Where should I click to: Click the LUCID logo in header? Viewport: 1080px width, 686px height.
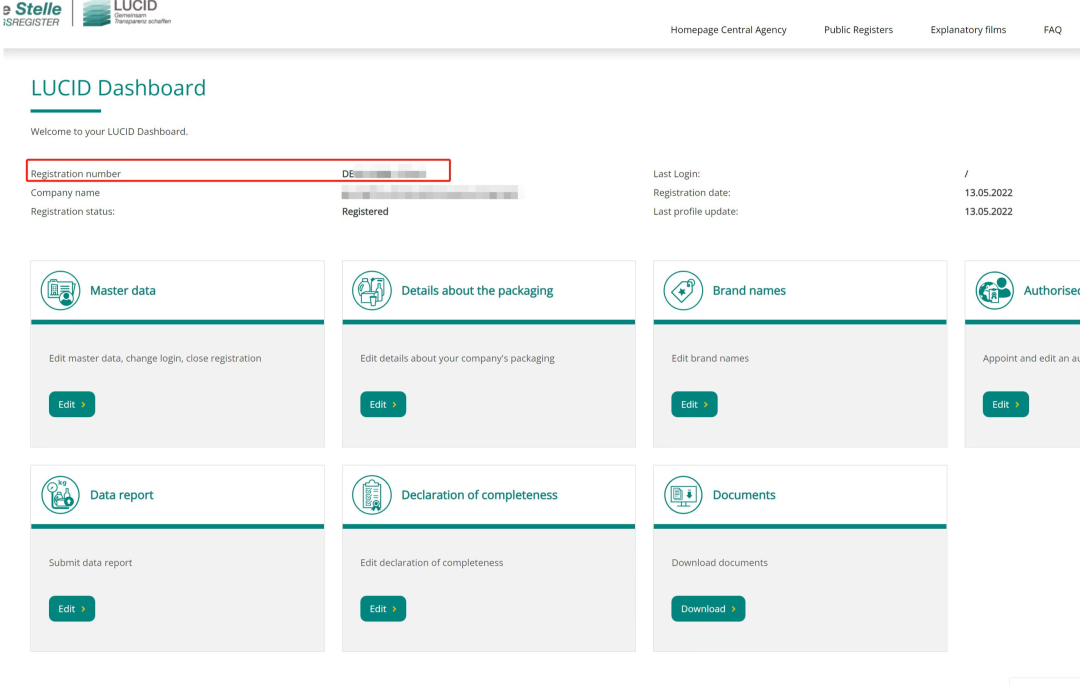click(127, 13)
